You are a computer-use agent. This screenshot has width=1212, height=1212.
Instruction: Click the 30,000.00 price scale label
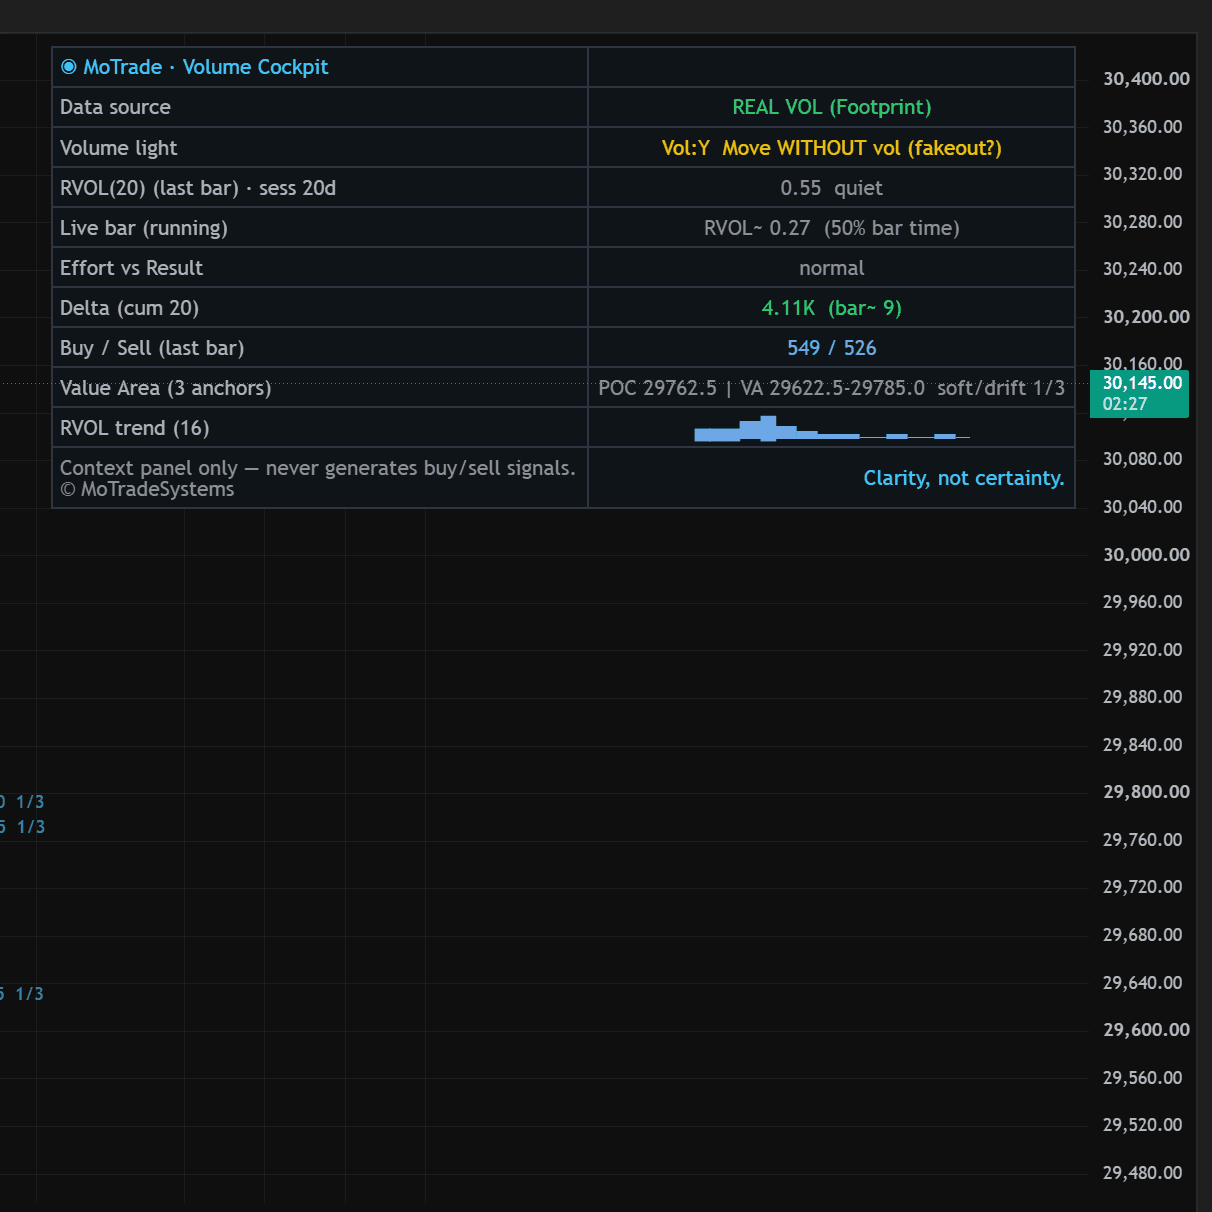[x=1146, y=555]
